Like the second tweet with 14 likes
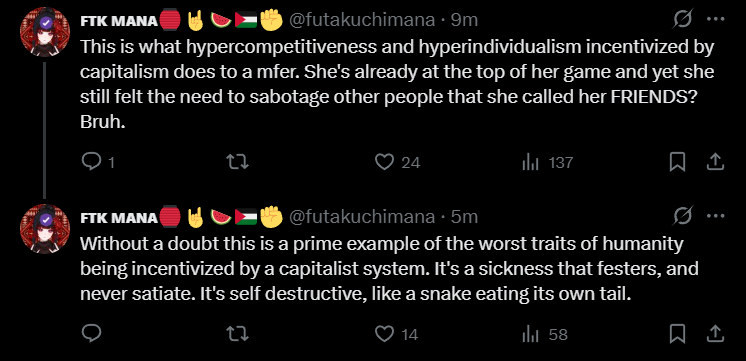 (x=396, y=334)
